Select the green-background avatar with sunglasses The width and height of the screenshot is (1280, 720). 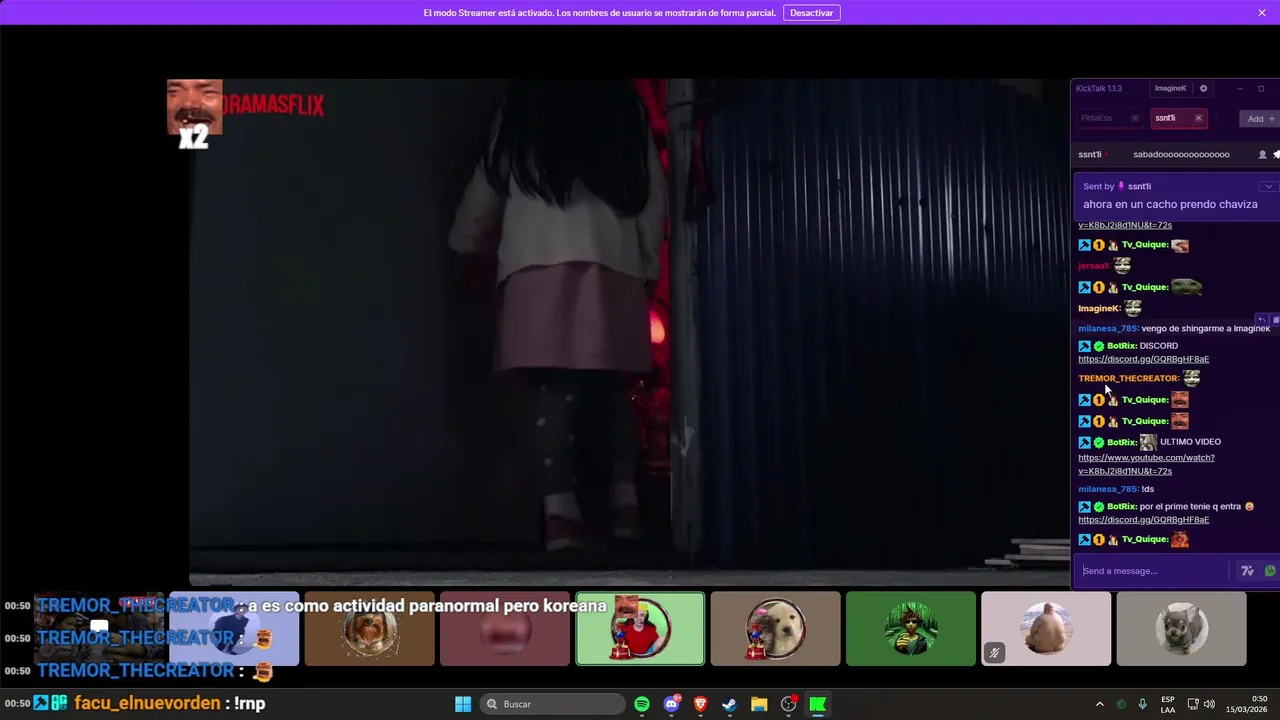[910, 629]
